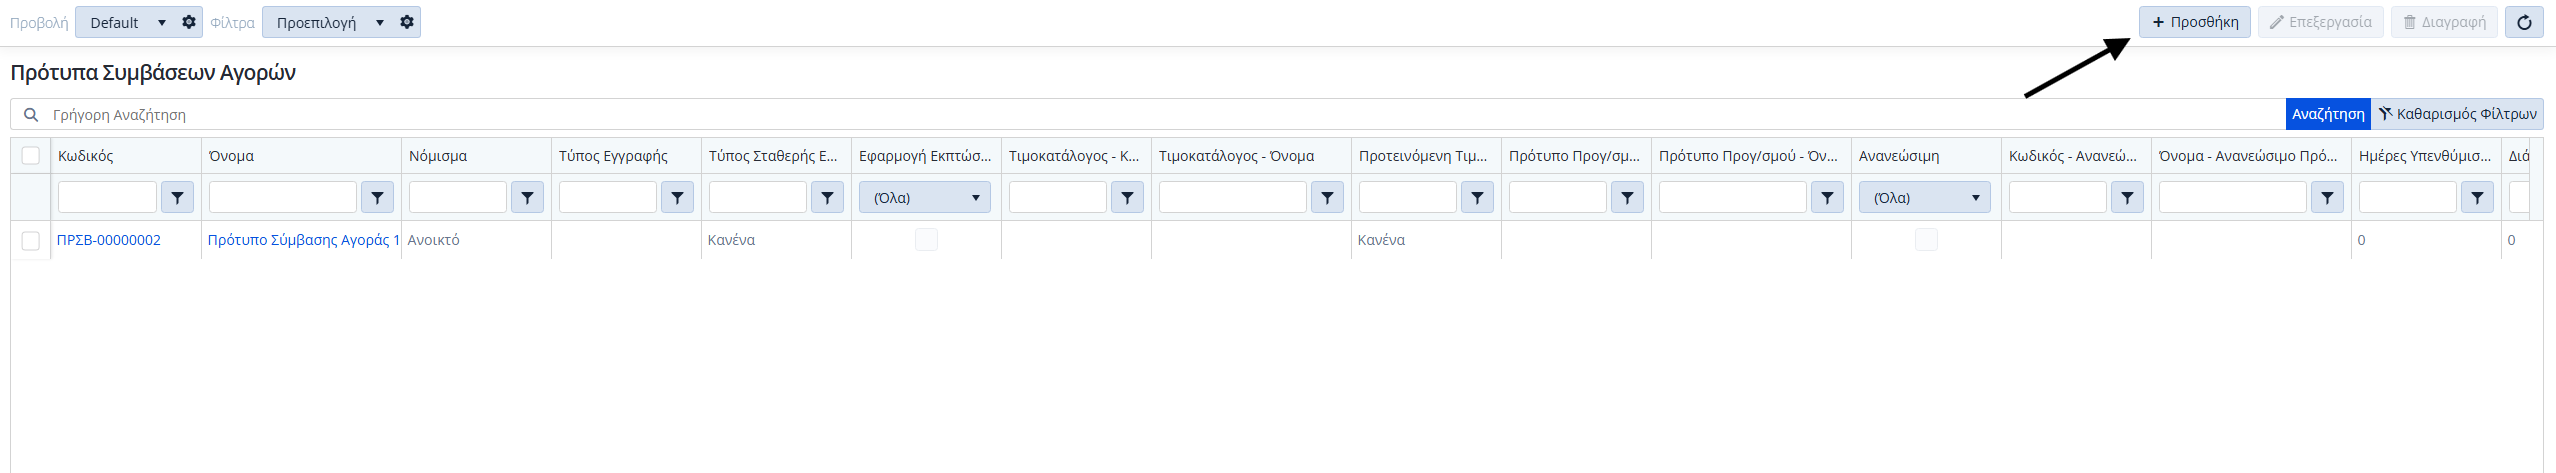Expand the Ανανεώσιμη (Όλα) filter dropdown
2556x473 pixels.
(1924, 198)
